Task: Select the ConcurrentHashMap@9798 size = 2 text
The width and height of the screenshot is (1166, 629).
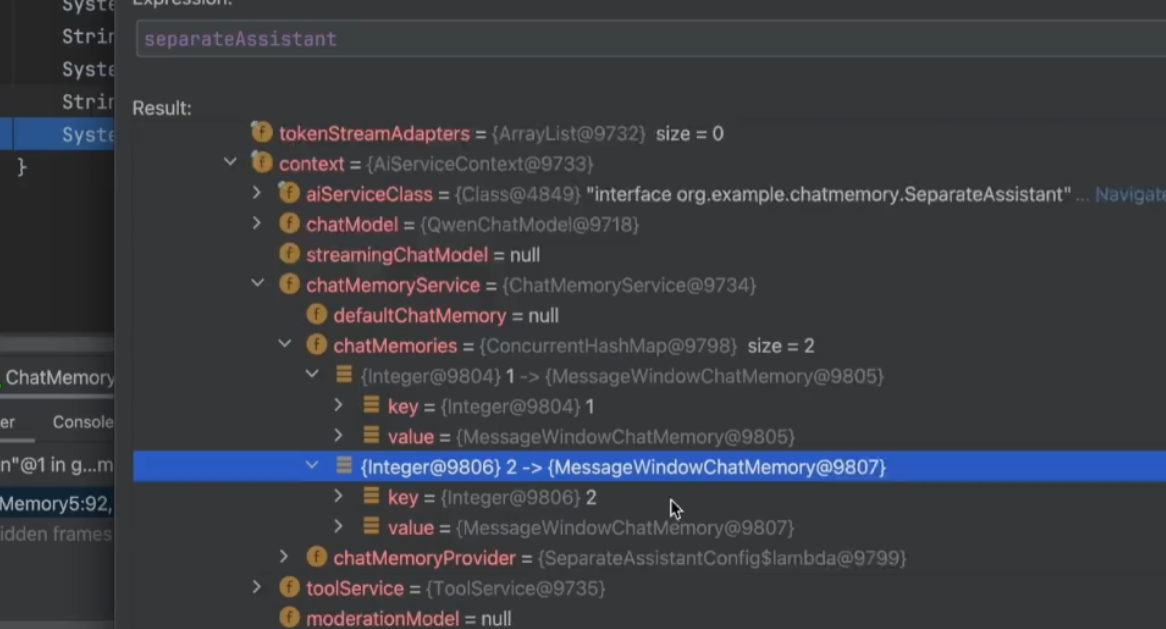Action: coord(647,346)
